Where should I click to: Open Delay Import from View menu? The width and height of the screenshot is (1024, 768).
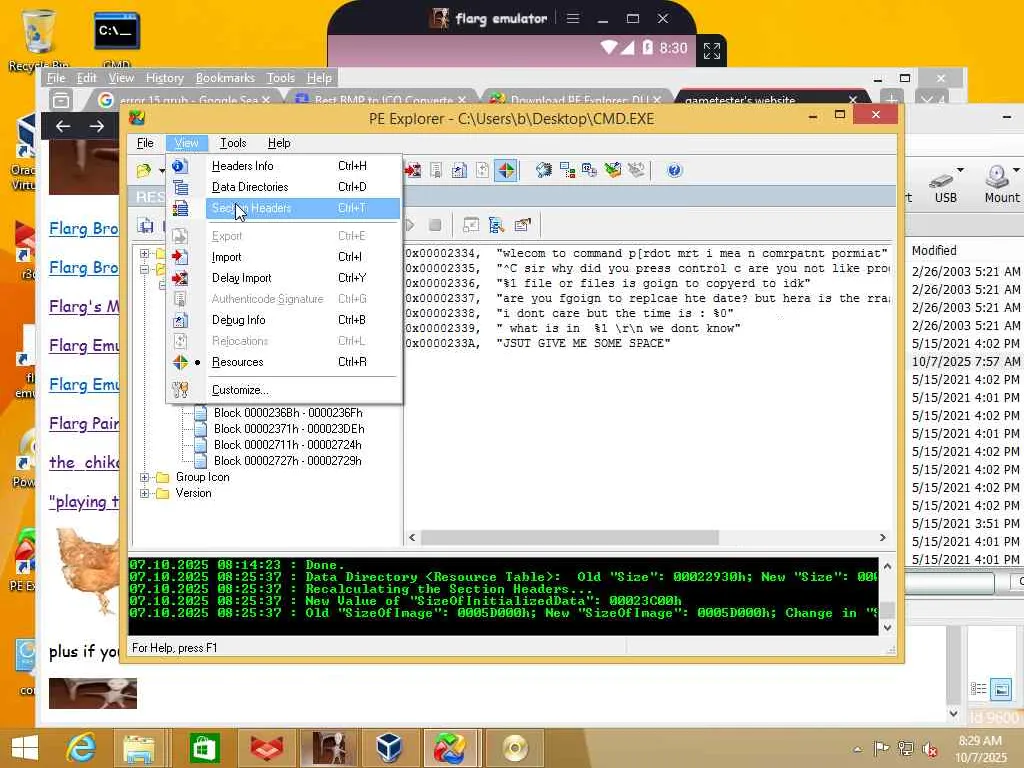tap(242, 278)
